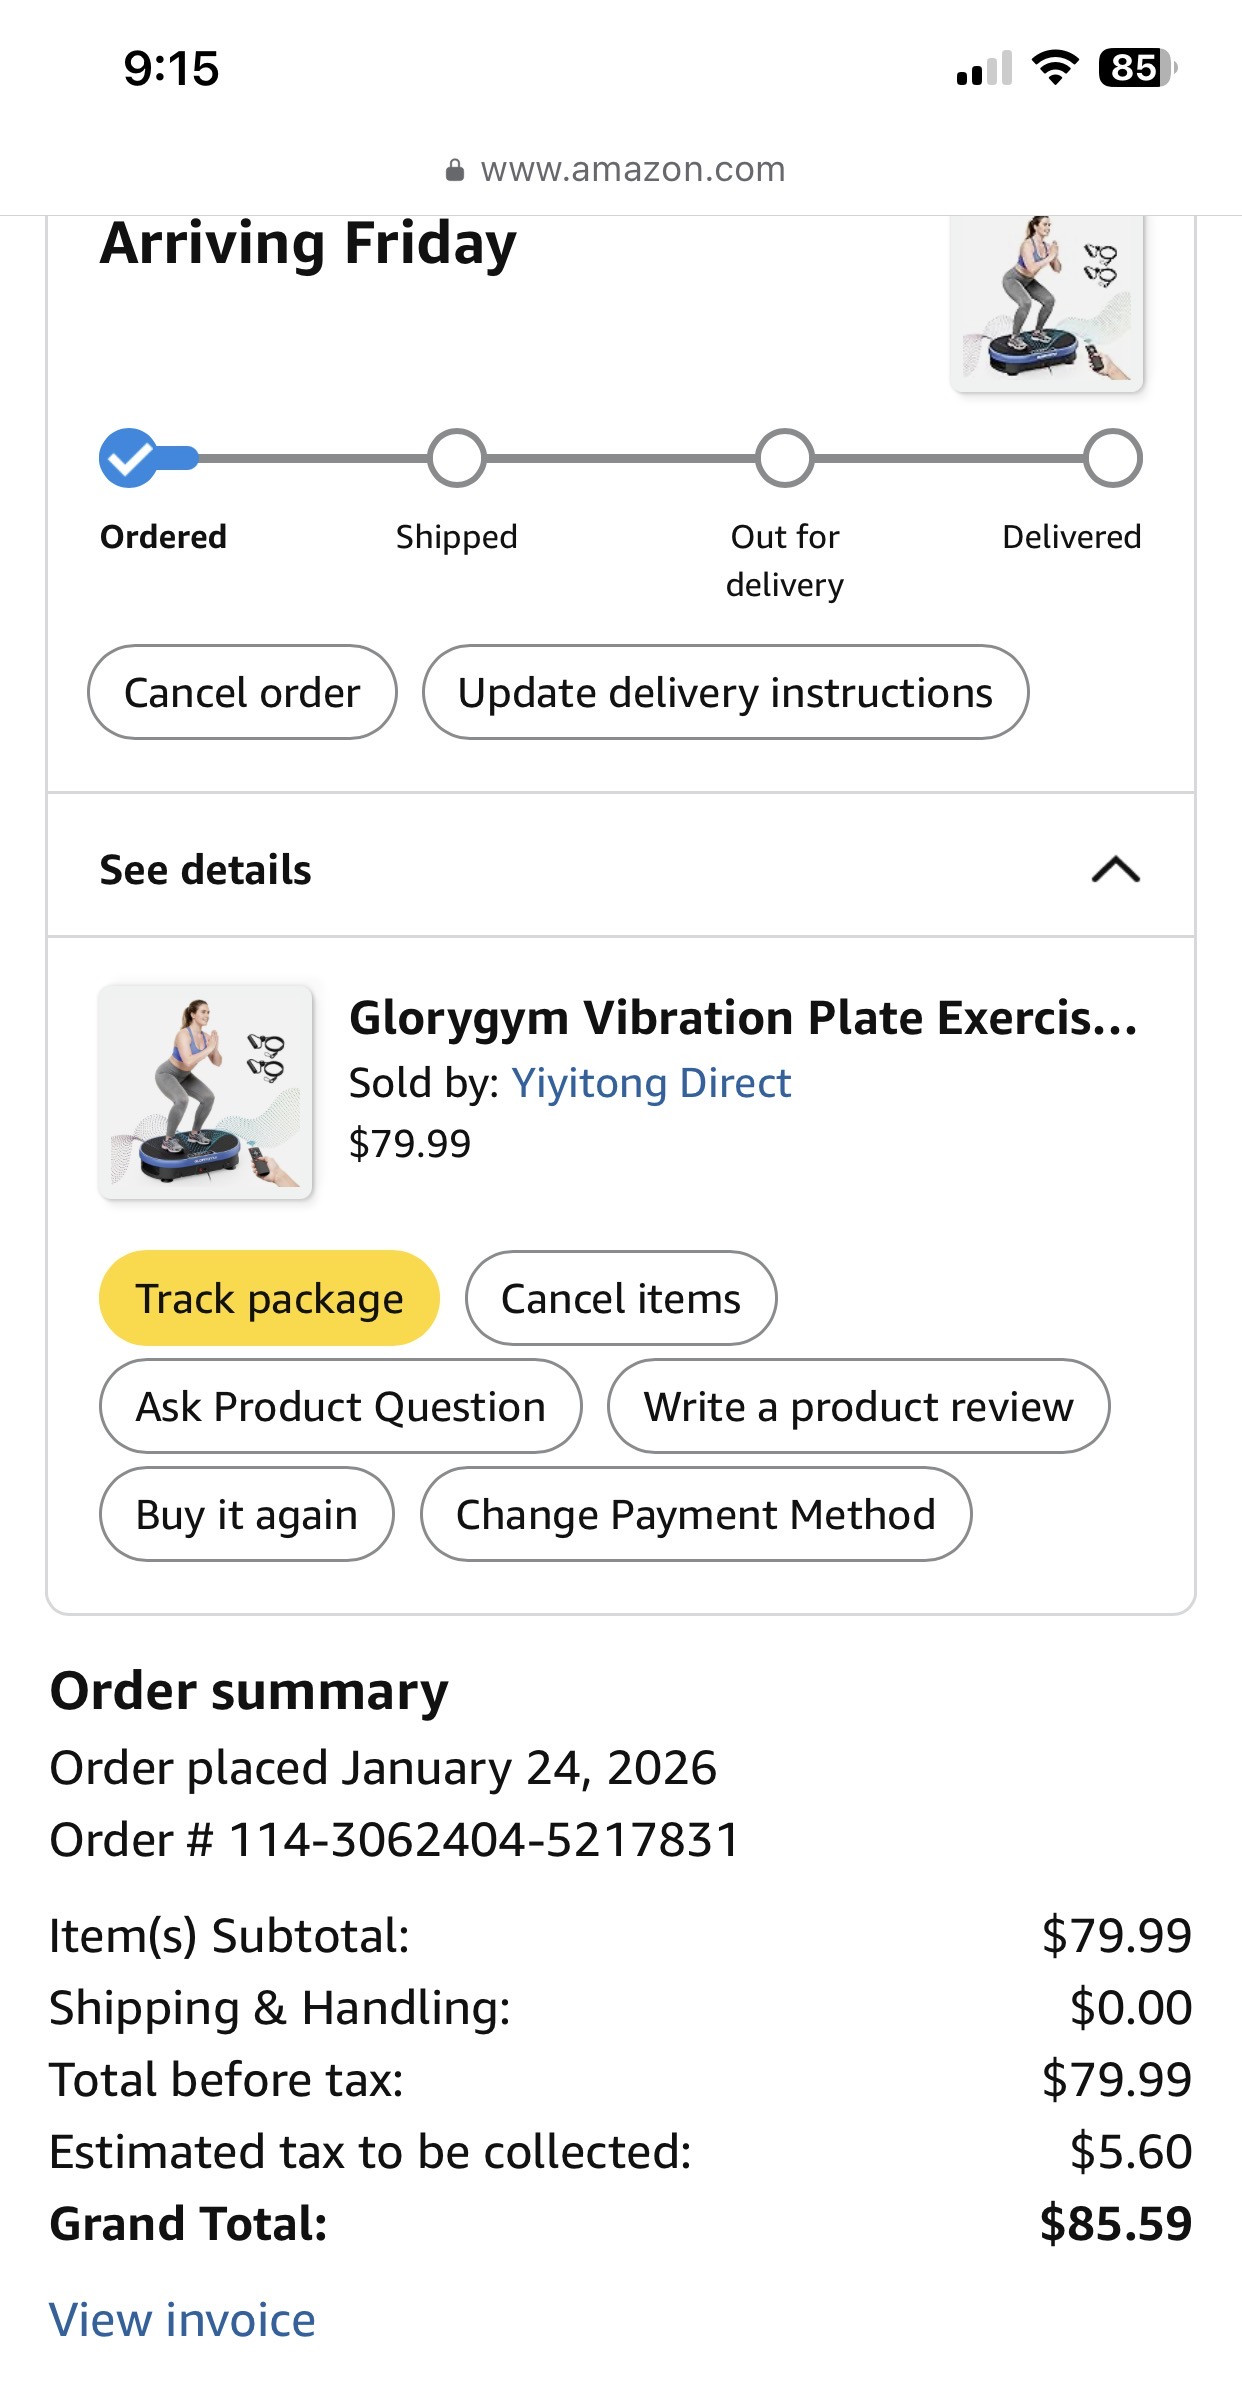Open the Glorygym product image in details
Image resolution: width=1242 pixels, height=2403 pixels.
click(x=206, y=1092)
